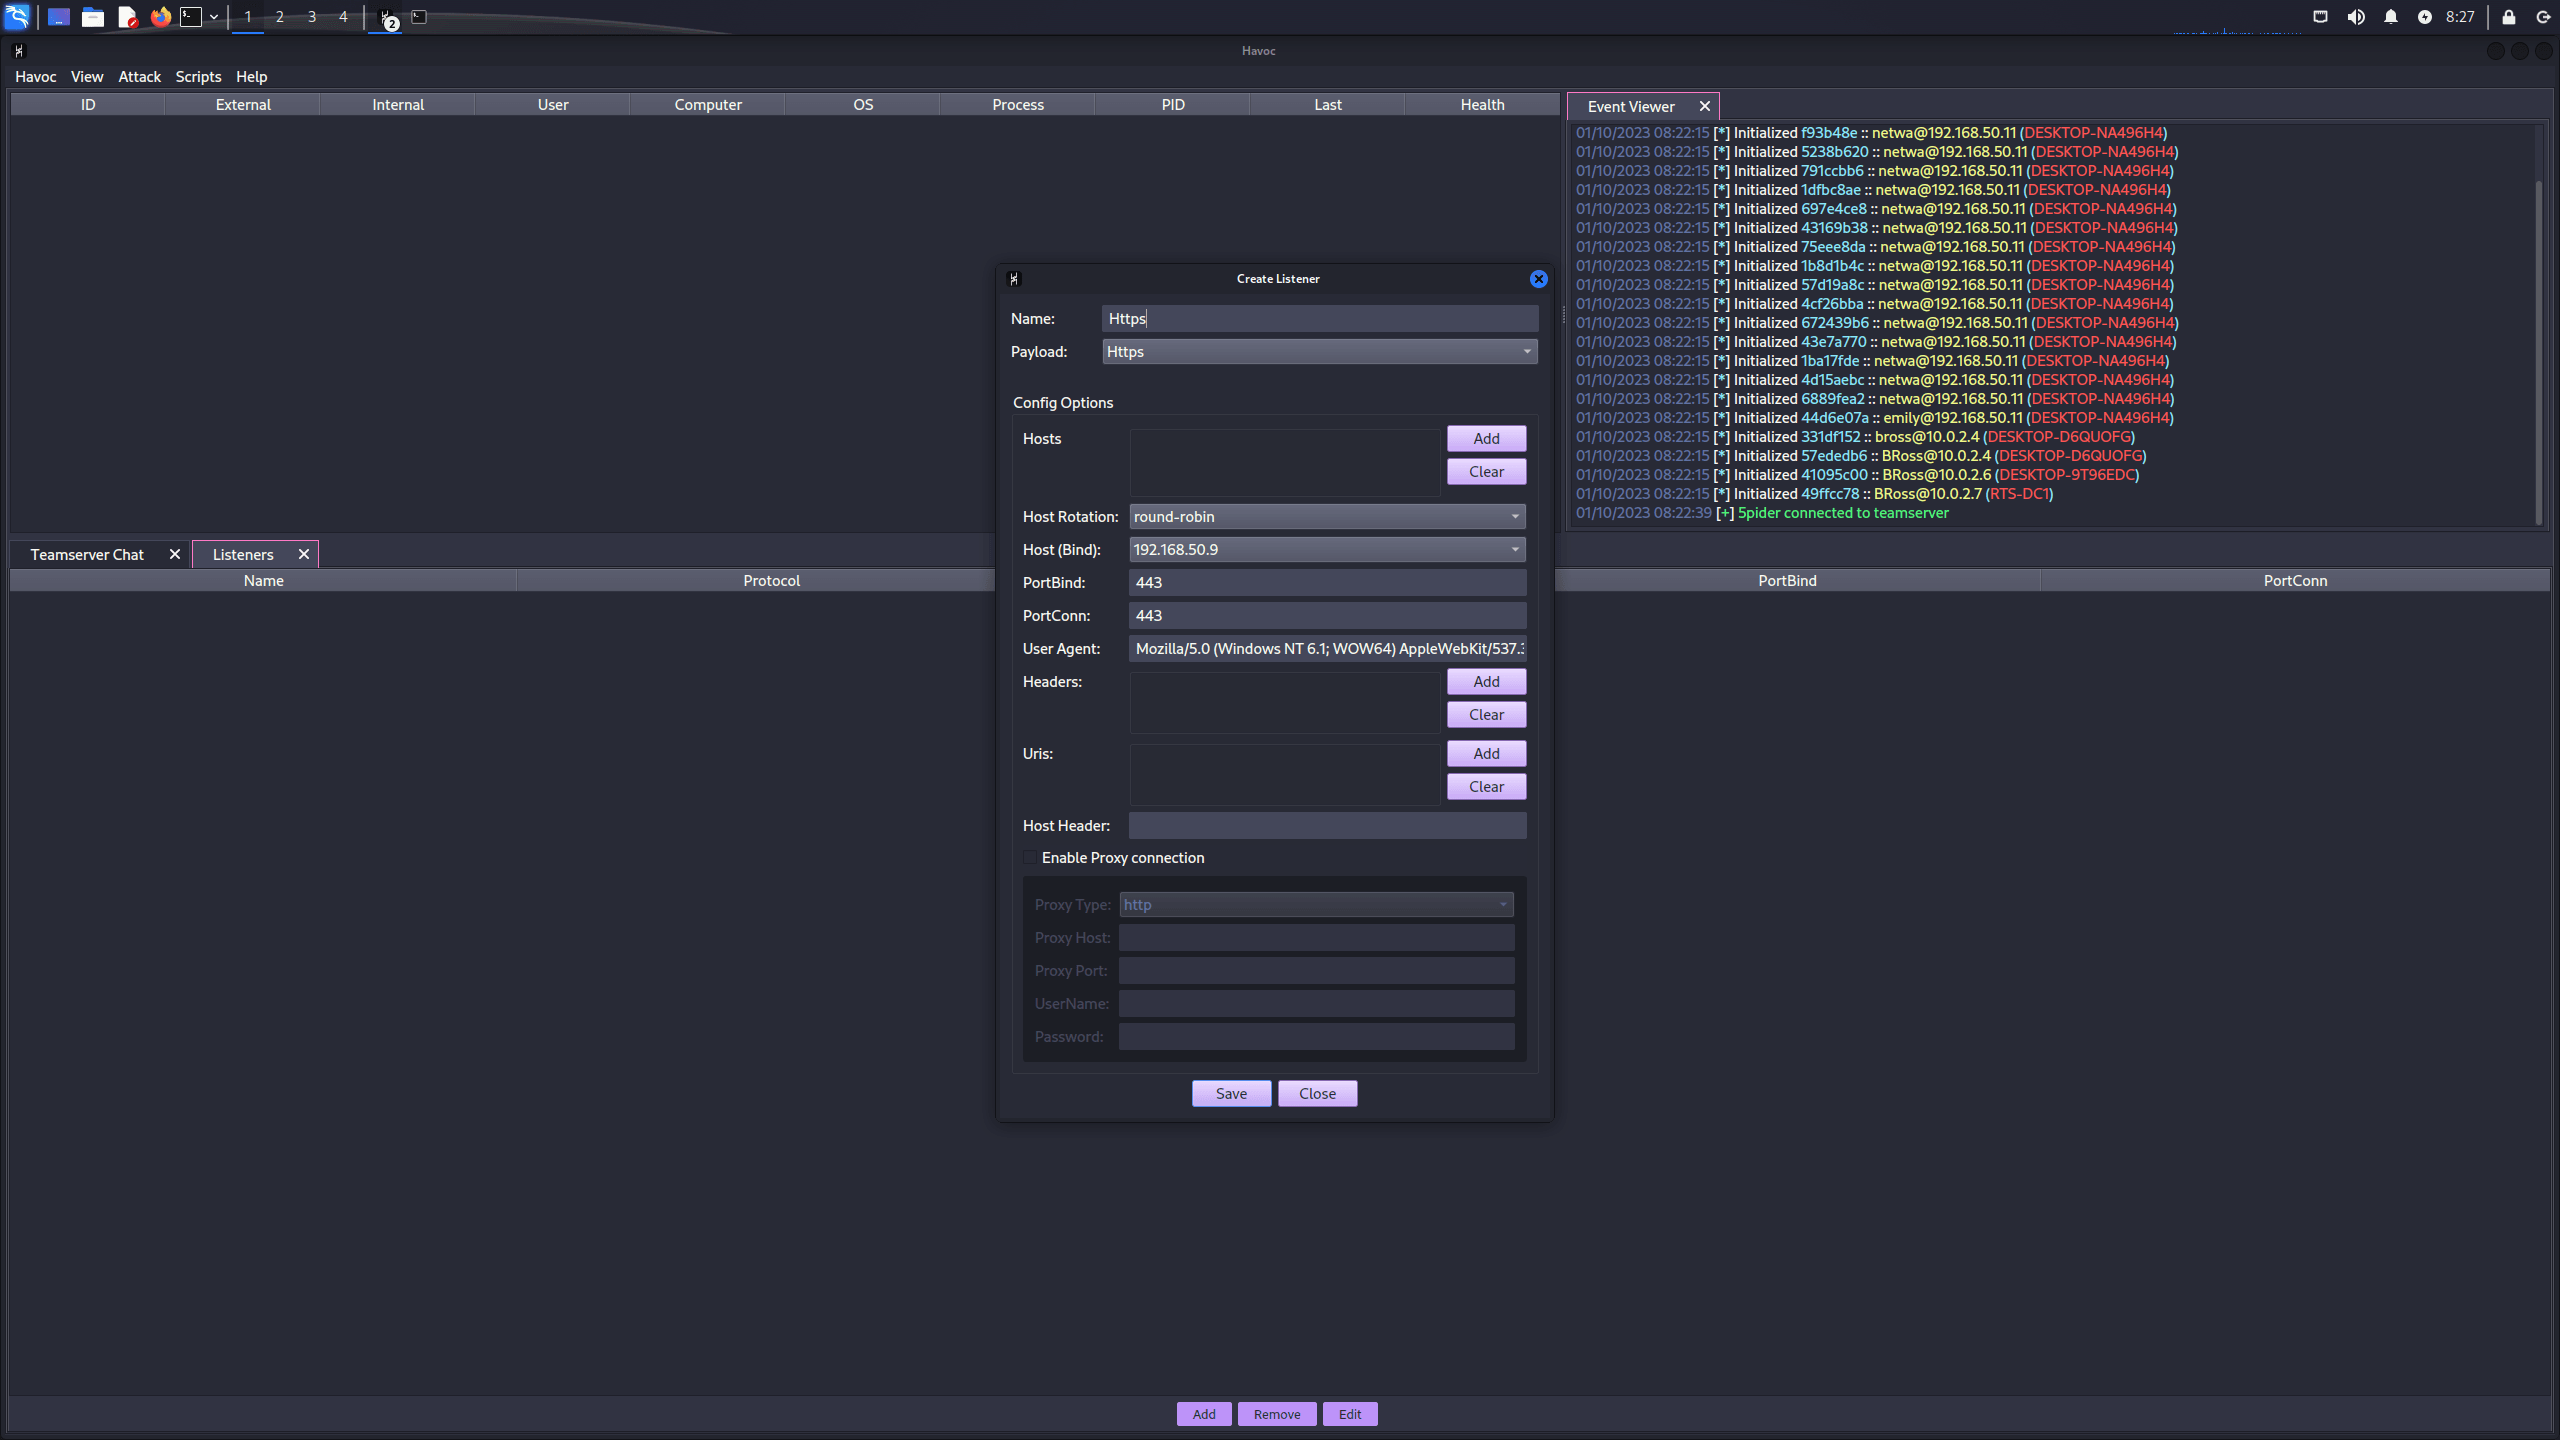
Task: Click the Add listener button at bottom
Action: pos(1204,1414)
